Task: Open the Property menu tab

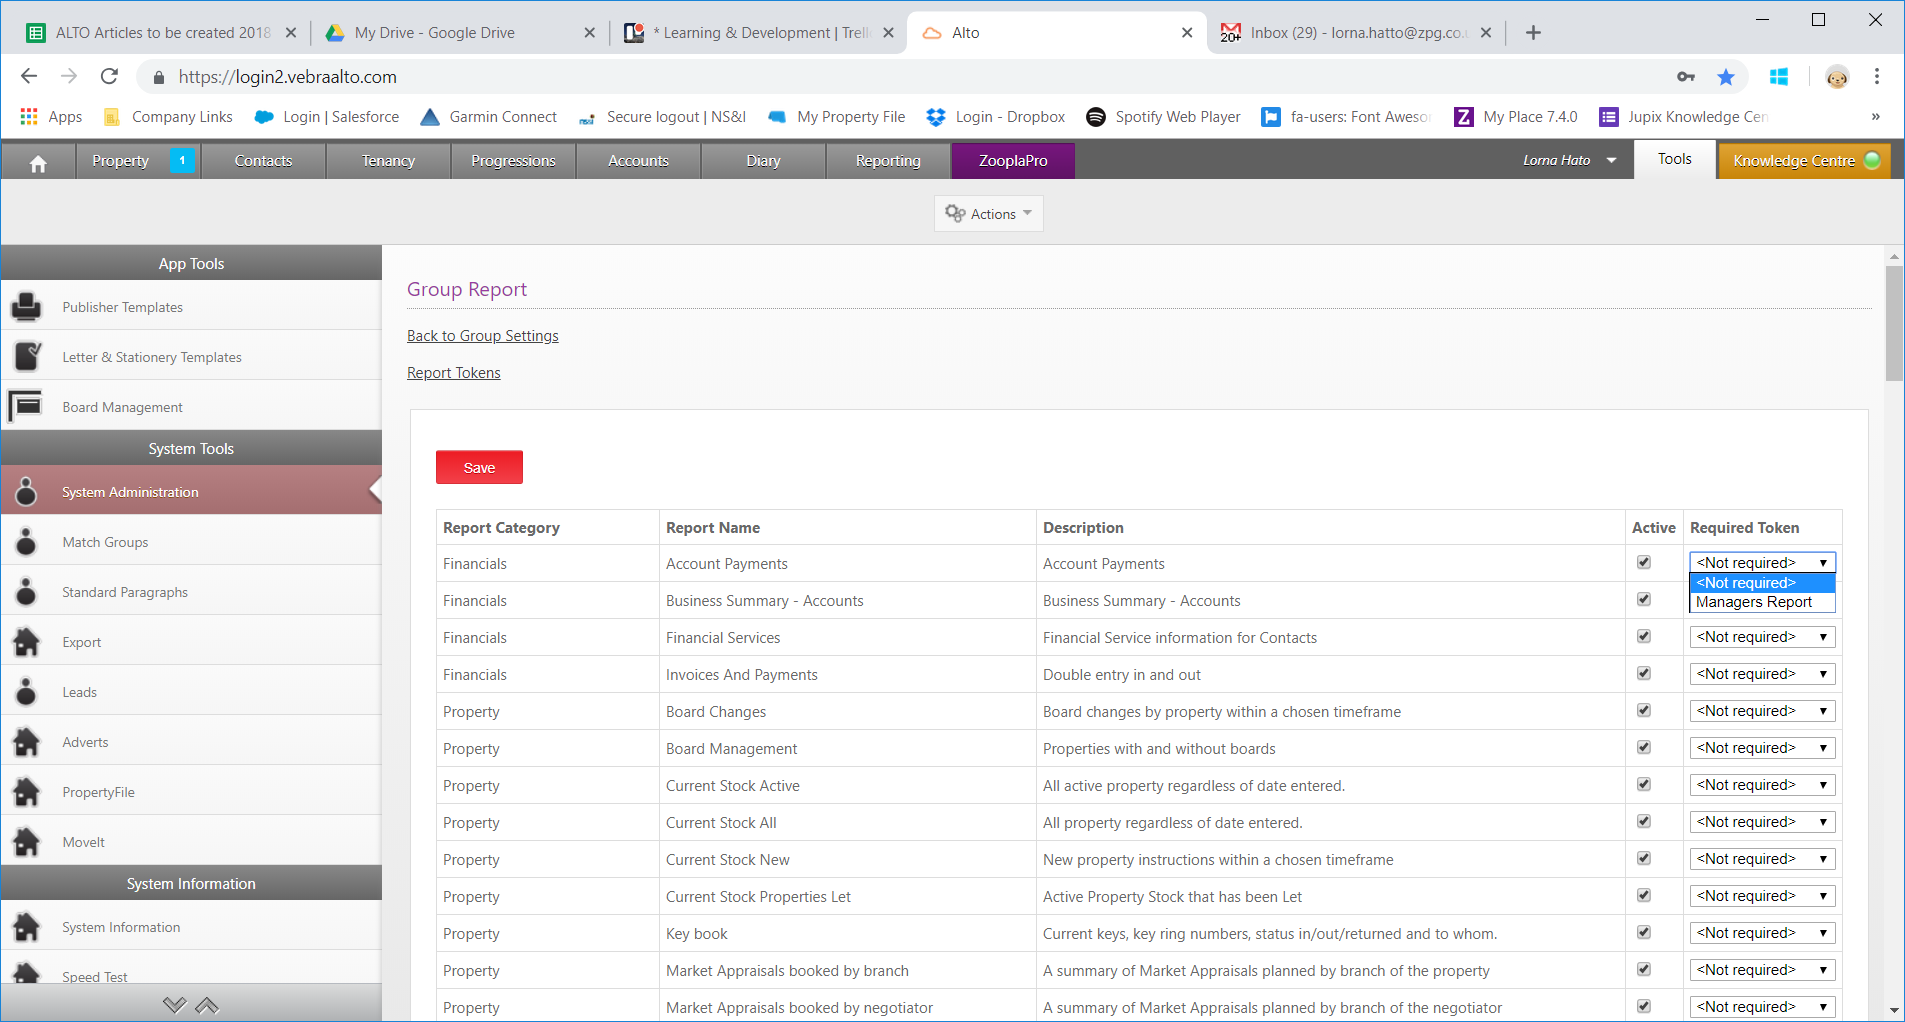Action: pyautogui.click(x=138, y=161)
